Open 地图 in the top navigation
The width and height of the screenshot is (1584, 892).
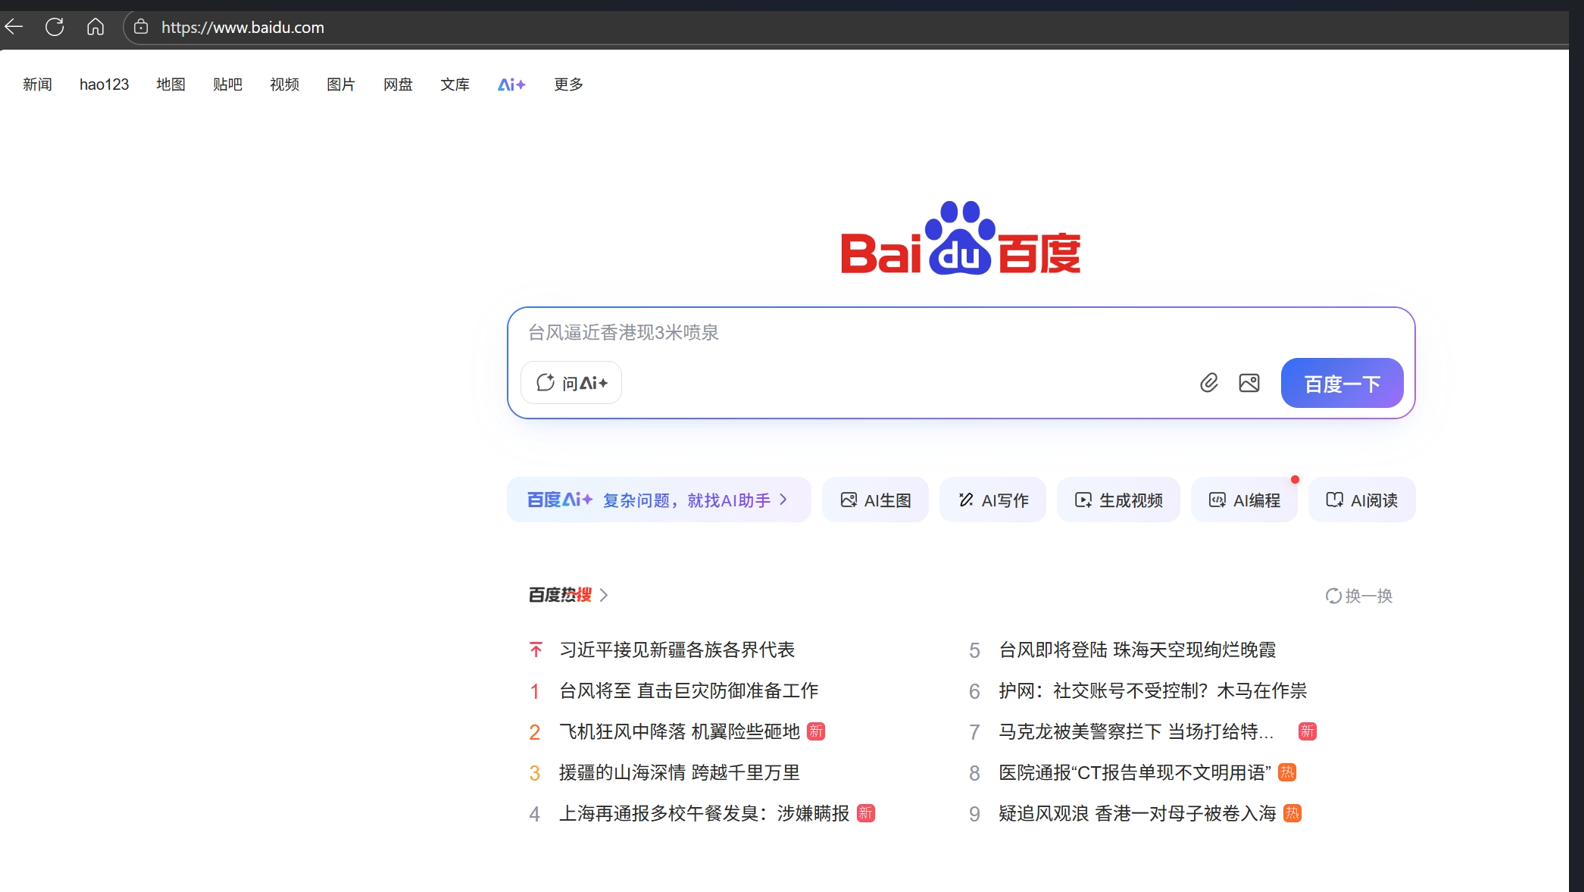(x=171, y=85)
